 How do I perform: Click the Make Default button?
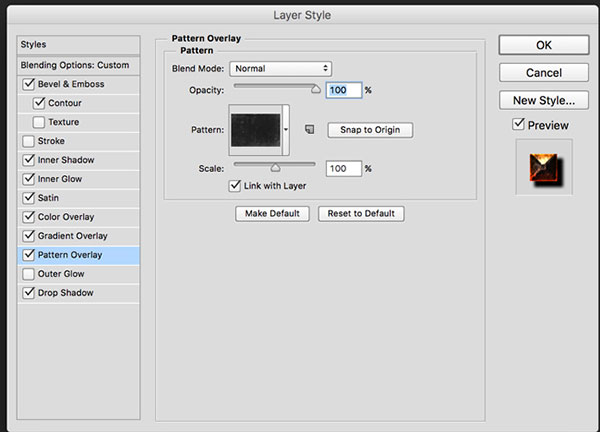(272, 214)
